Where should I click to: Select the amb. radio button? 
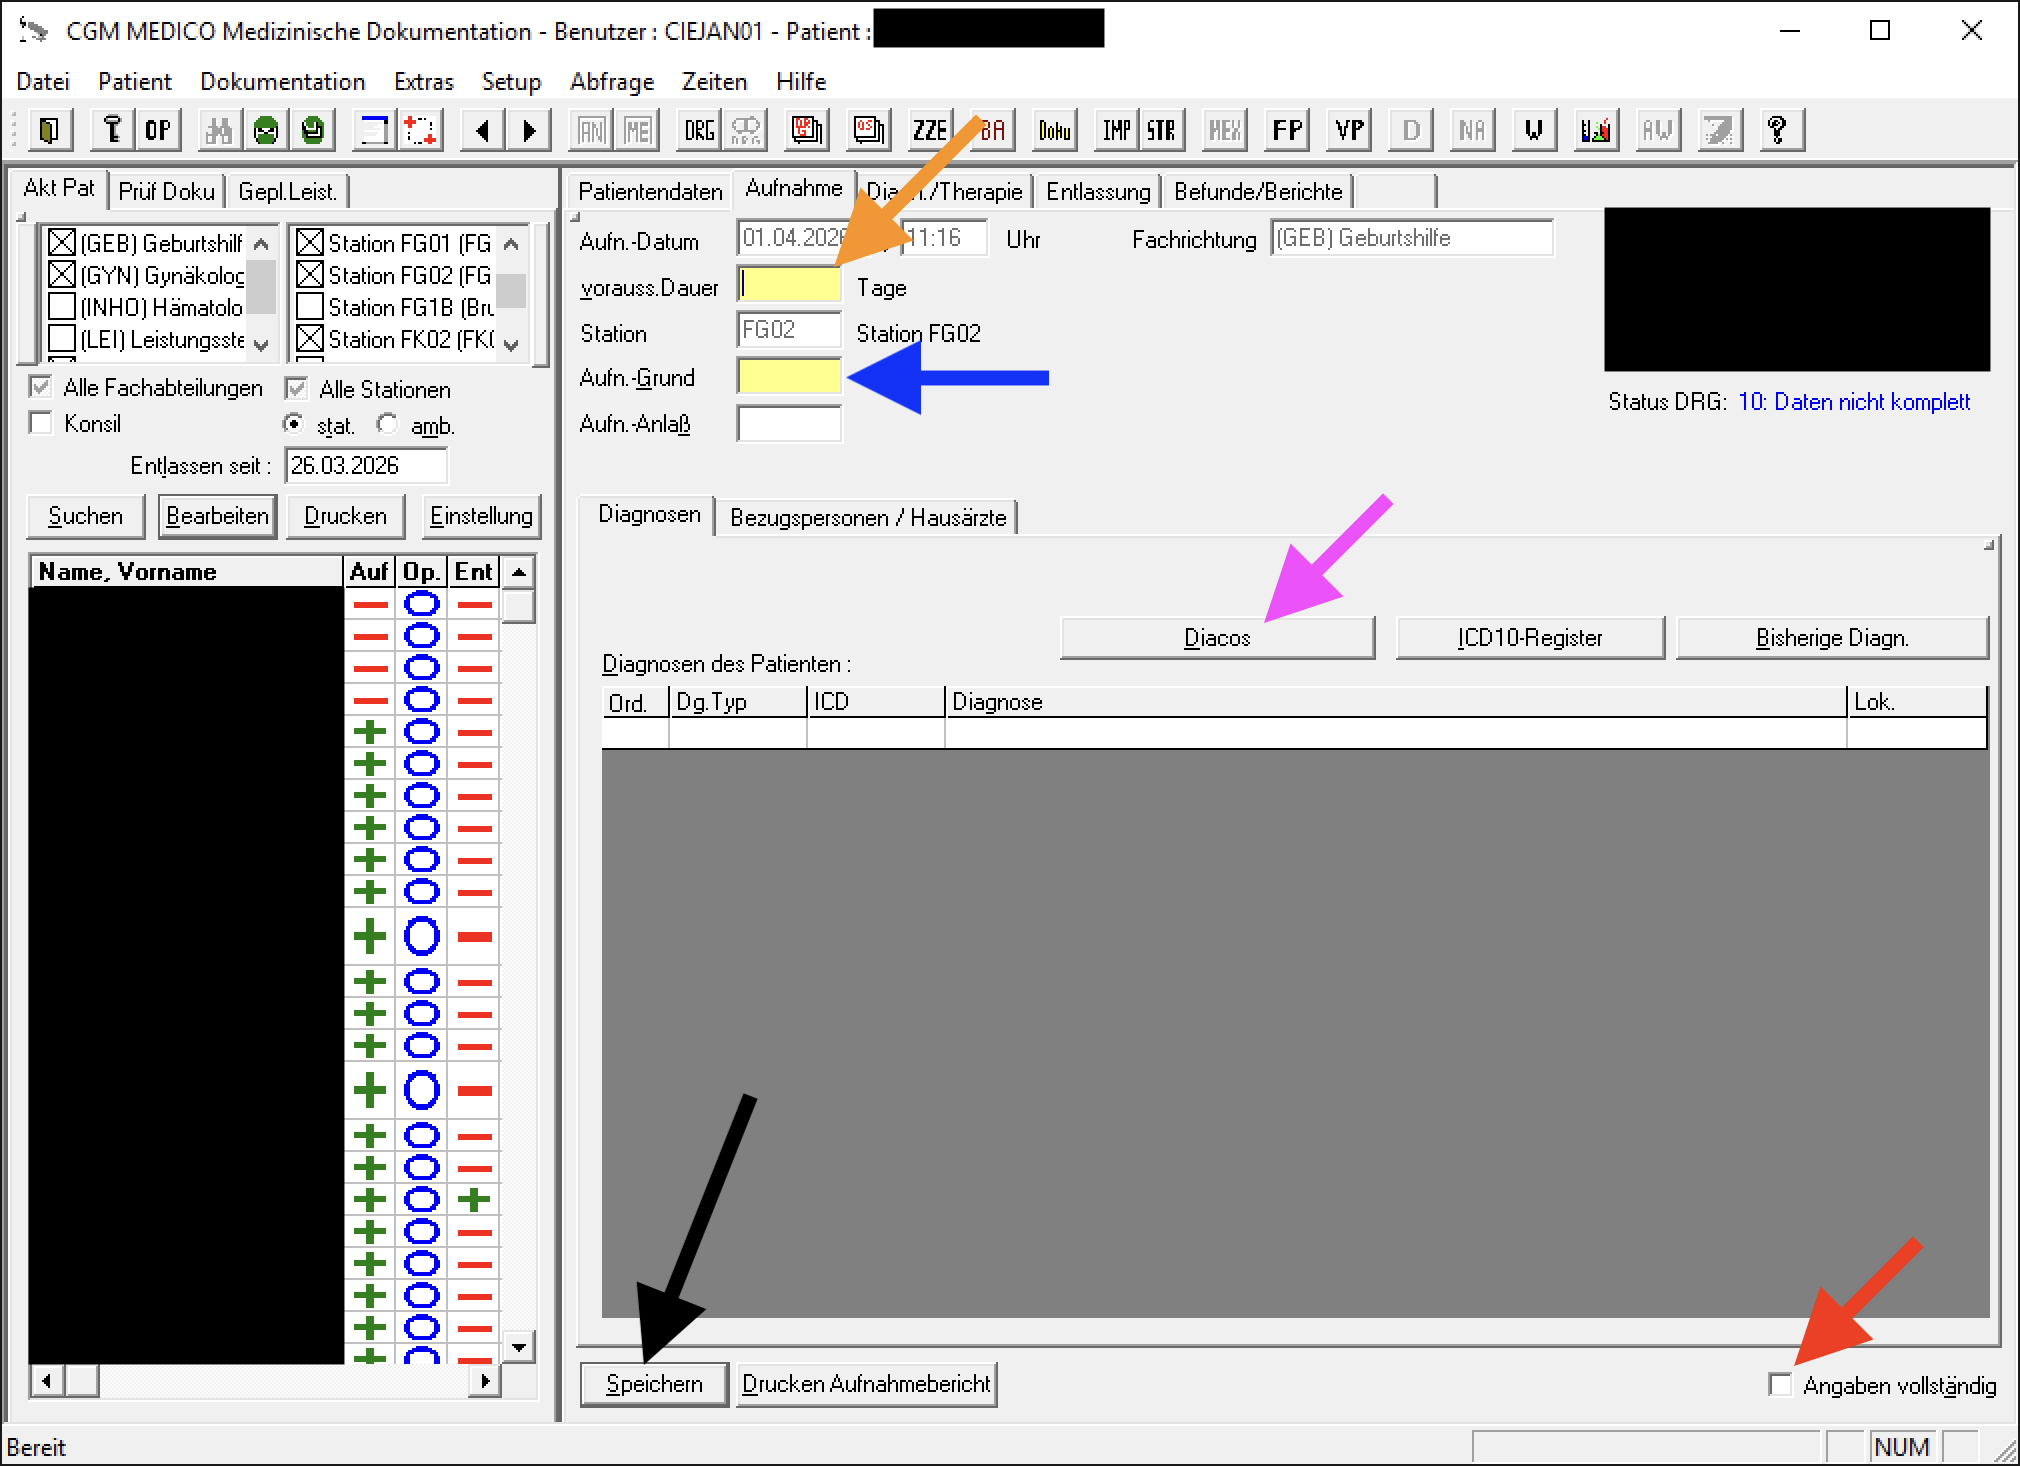tap(387, 424)
